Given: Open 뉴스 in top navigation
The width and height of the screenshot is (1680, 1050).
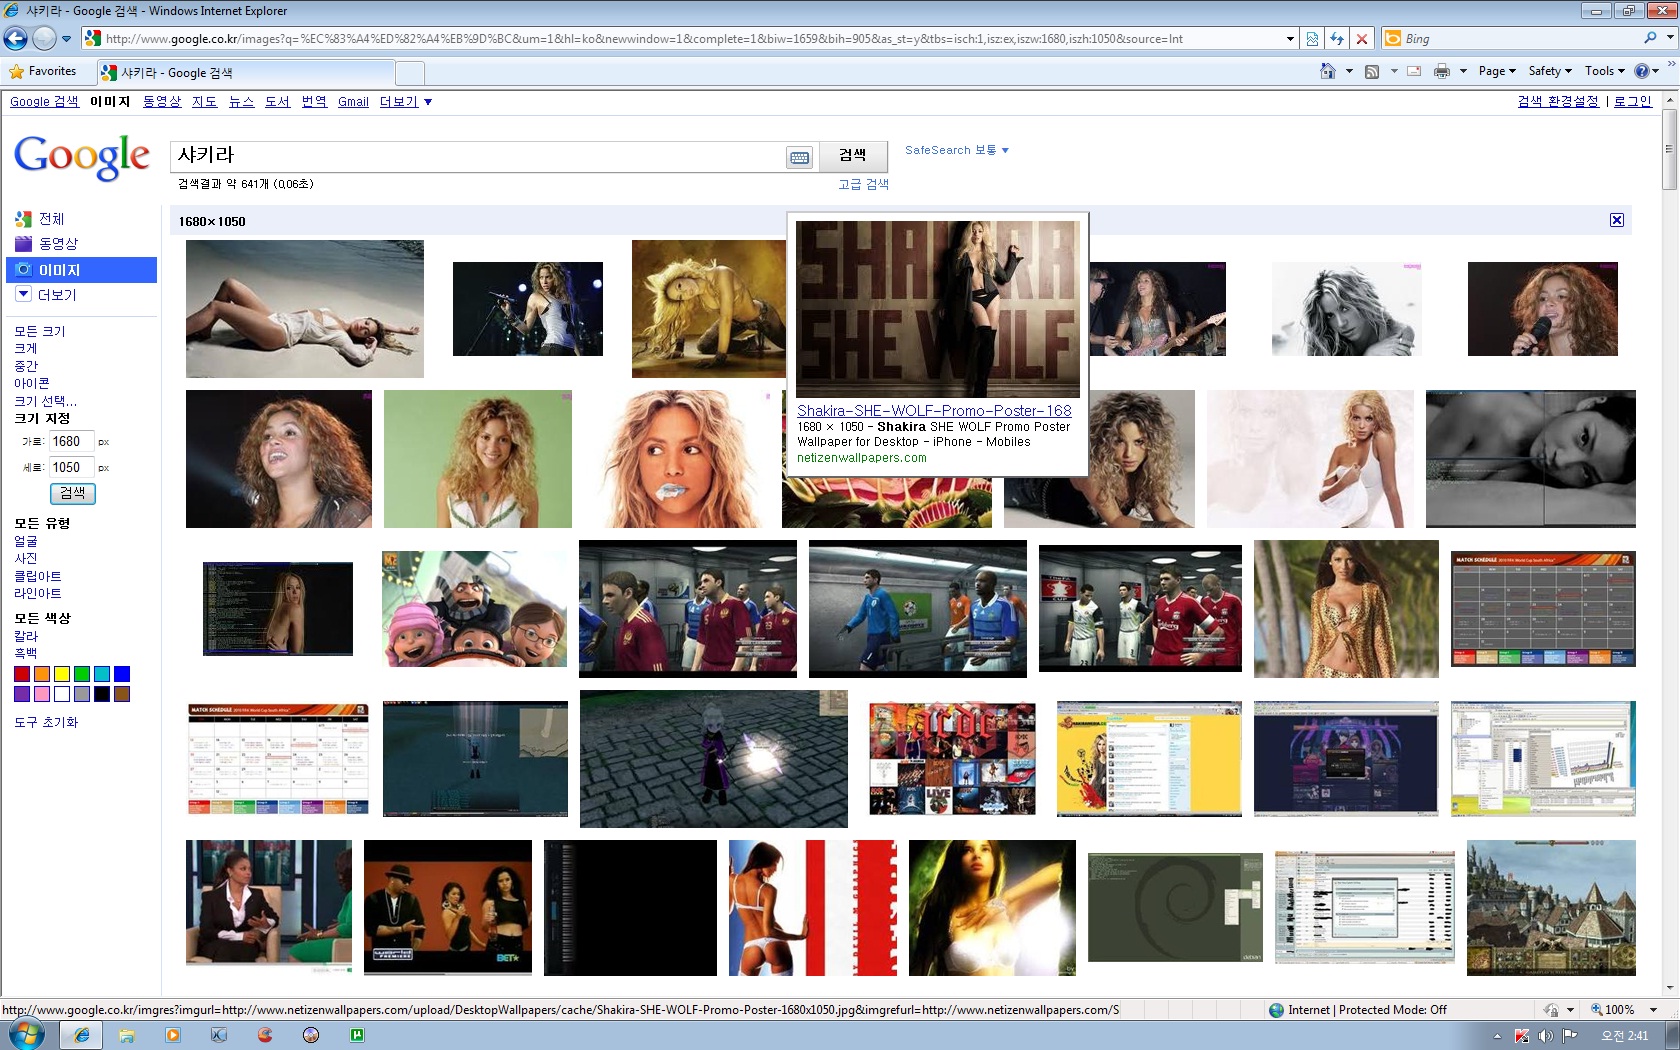Looking at the screenshot, I should tap(241, 102).
